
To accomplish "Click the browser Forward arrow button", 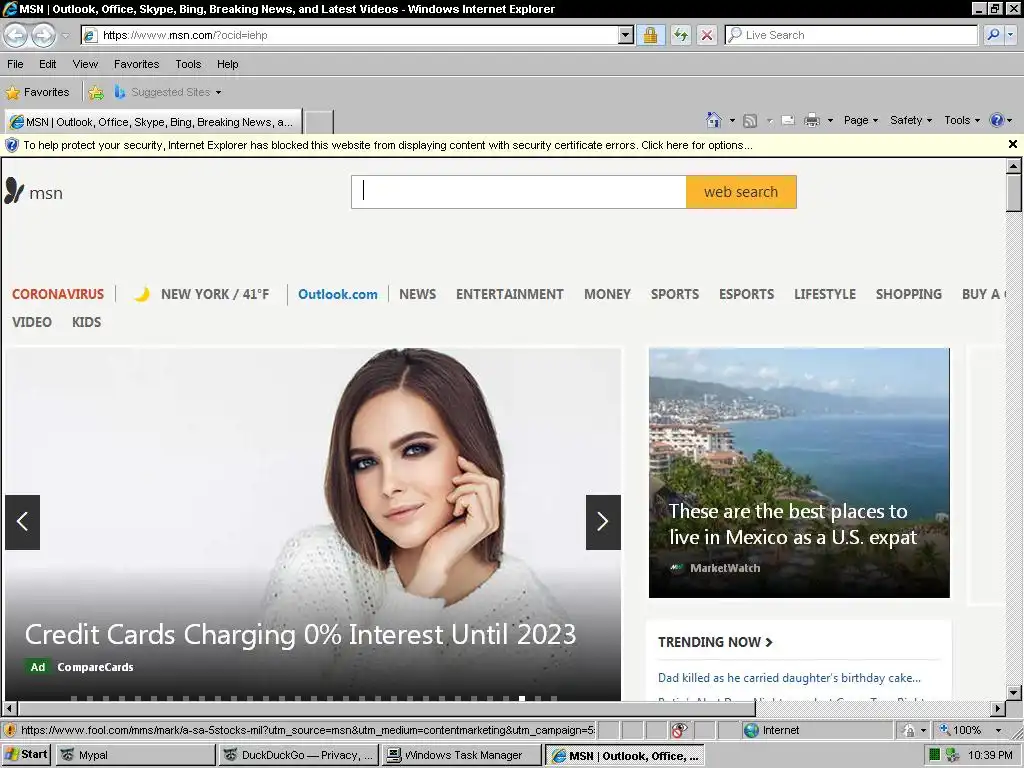I will [x=44, y=35].
